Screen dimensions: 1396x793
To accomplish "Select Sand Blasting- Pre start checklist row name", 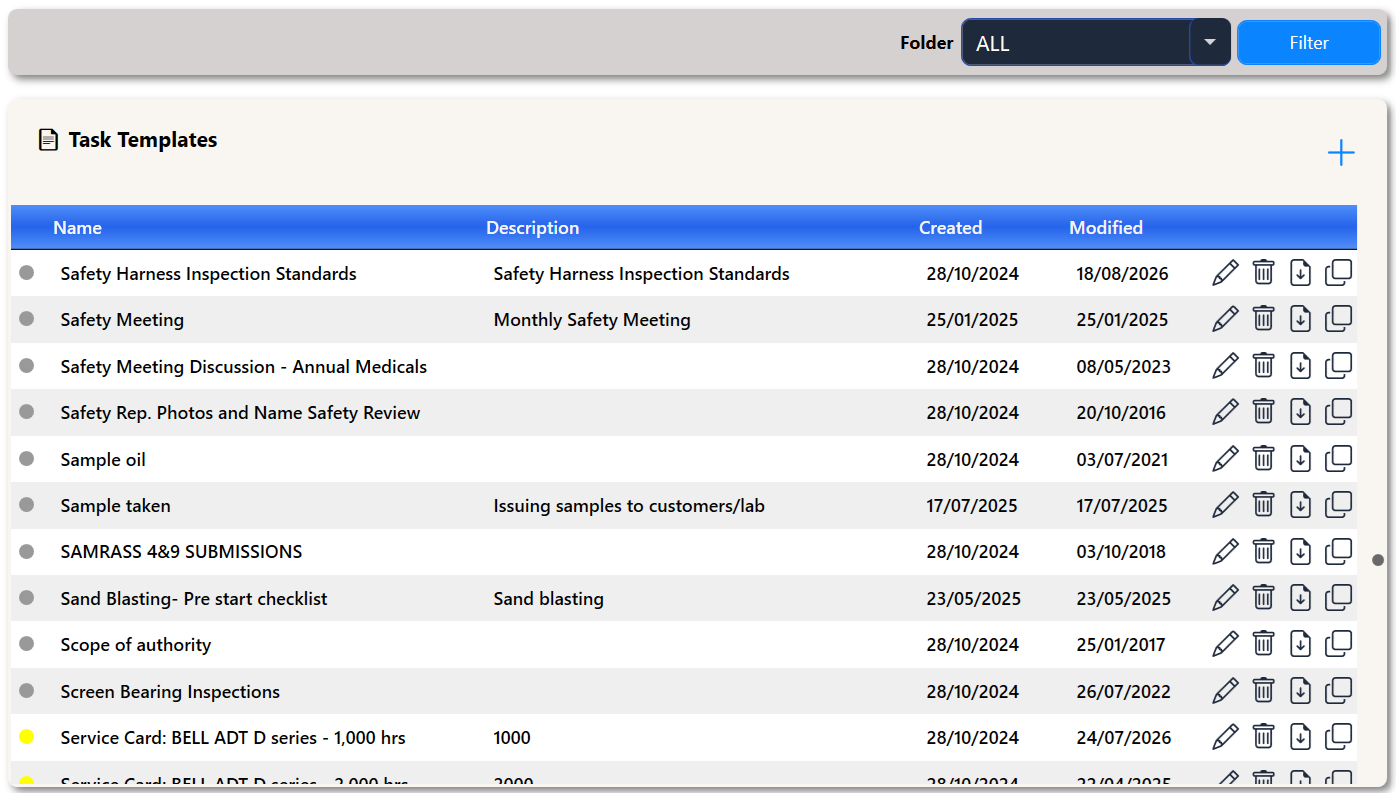I will 194,598.
